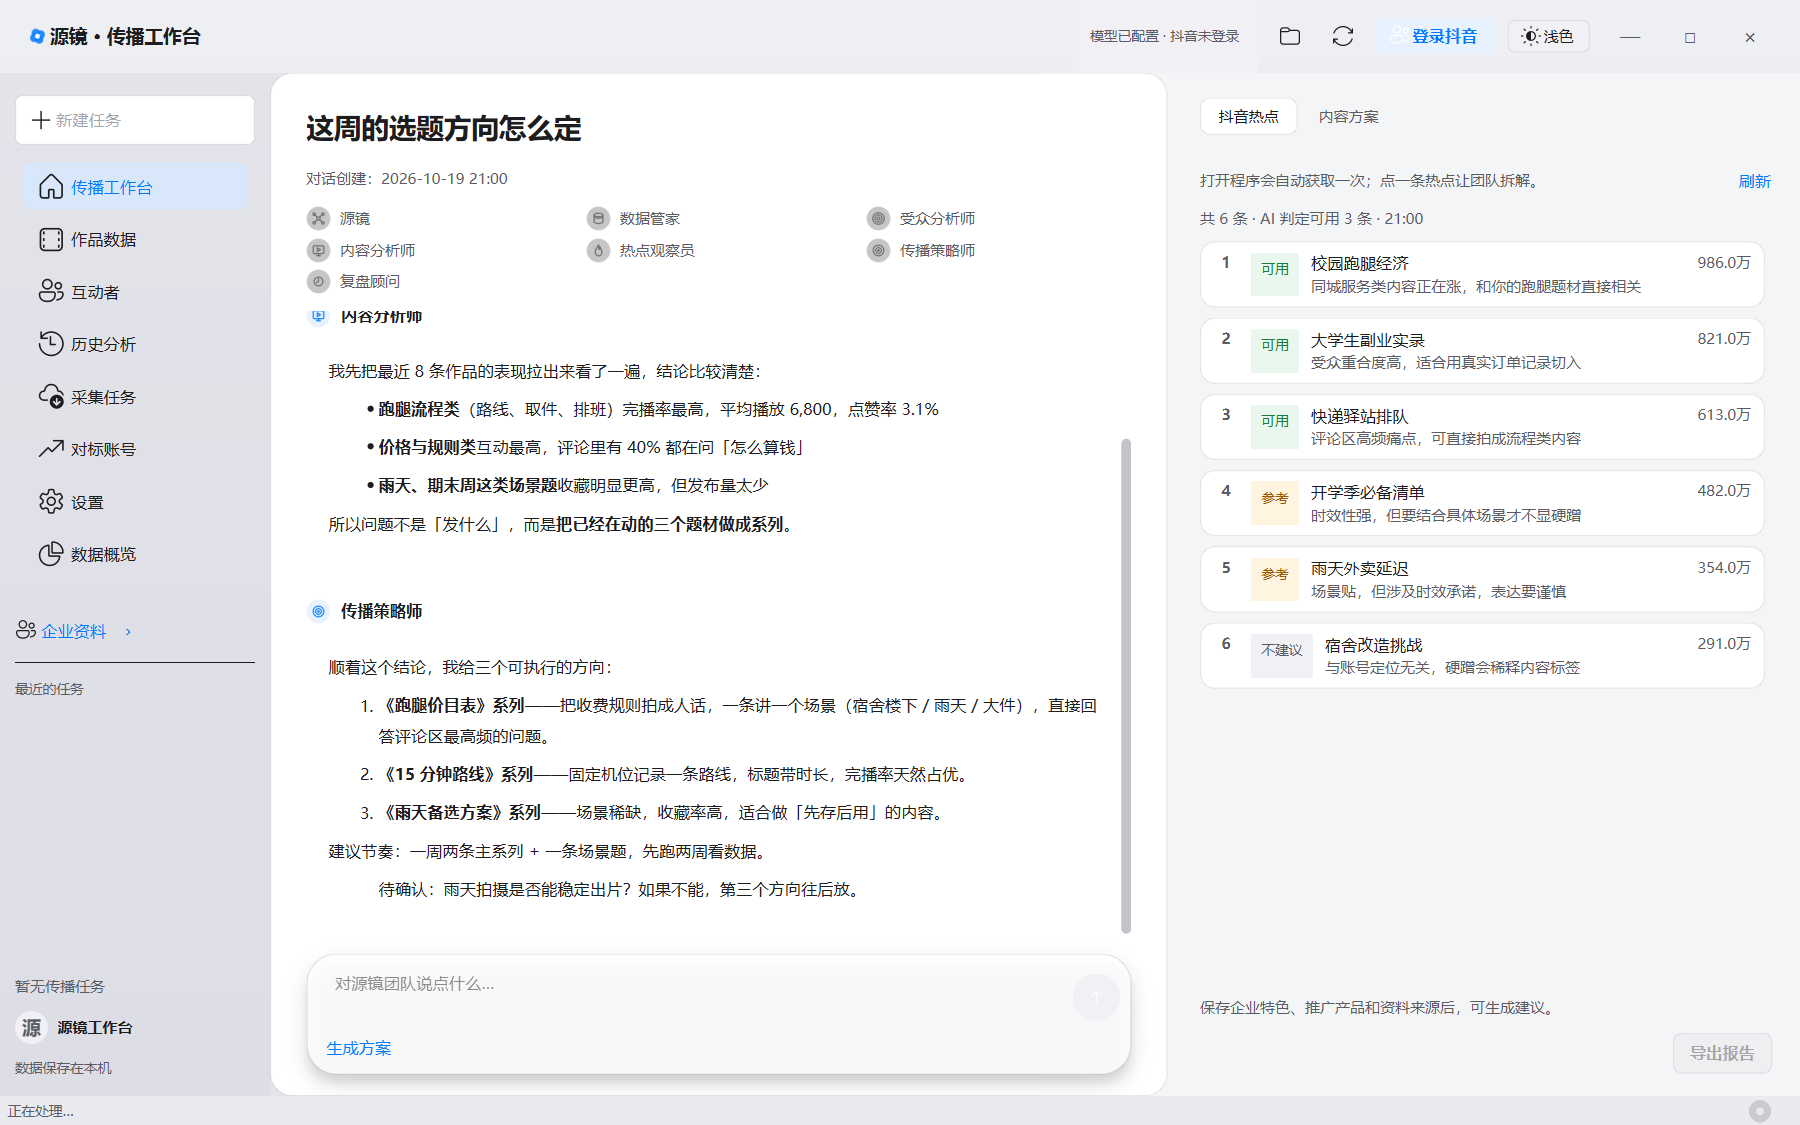Click the status bar stop indicator
The width and height of the screenshot is (1800, 1125).
coord(1760,1111)
